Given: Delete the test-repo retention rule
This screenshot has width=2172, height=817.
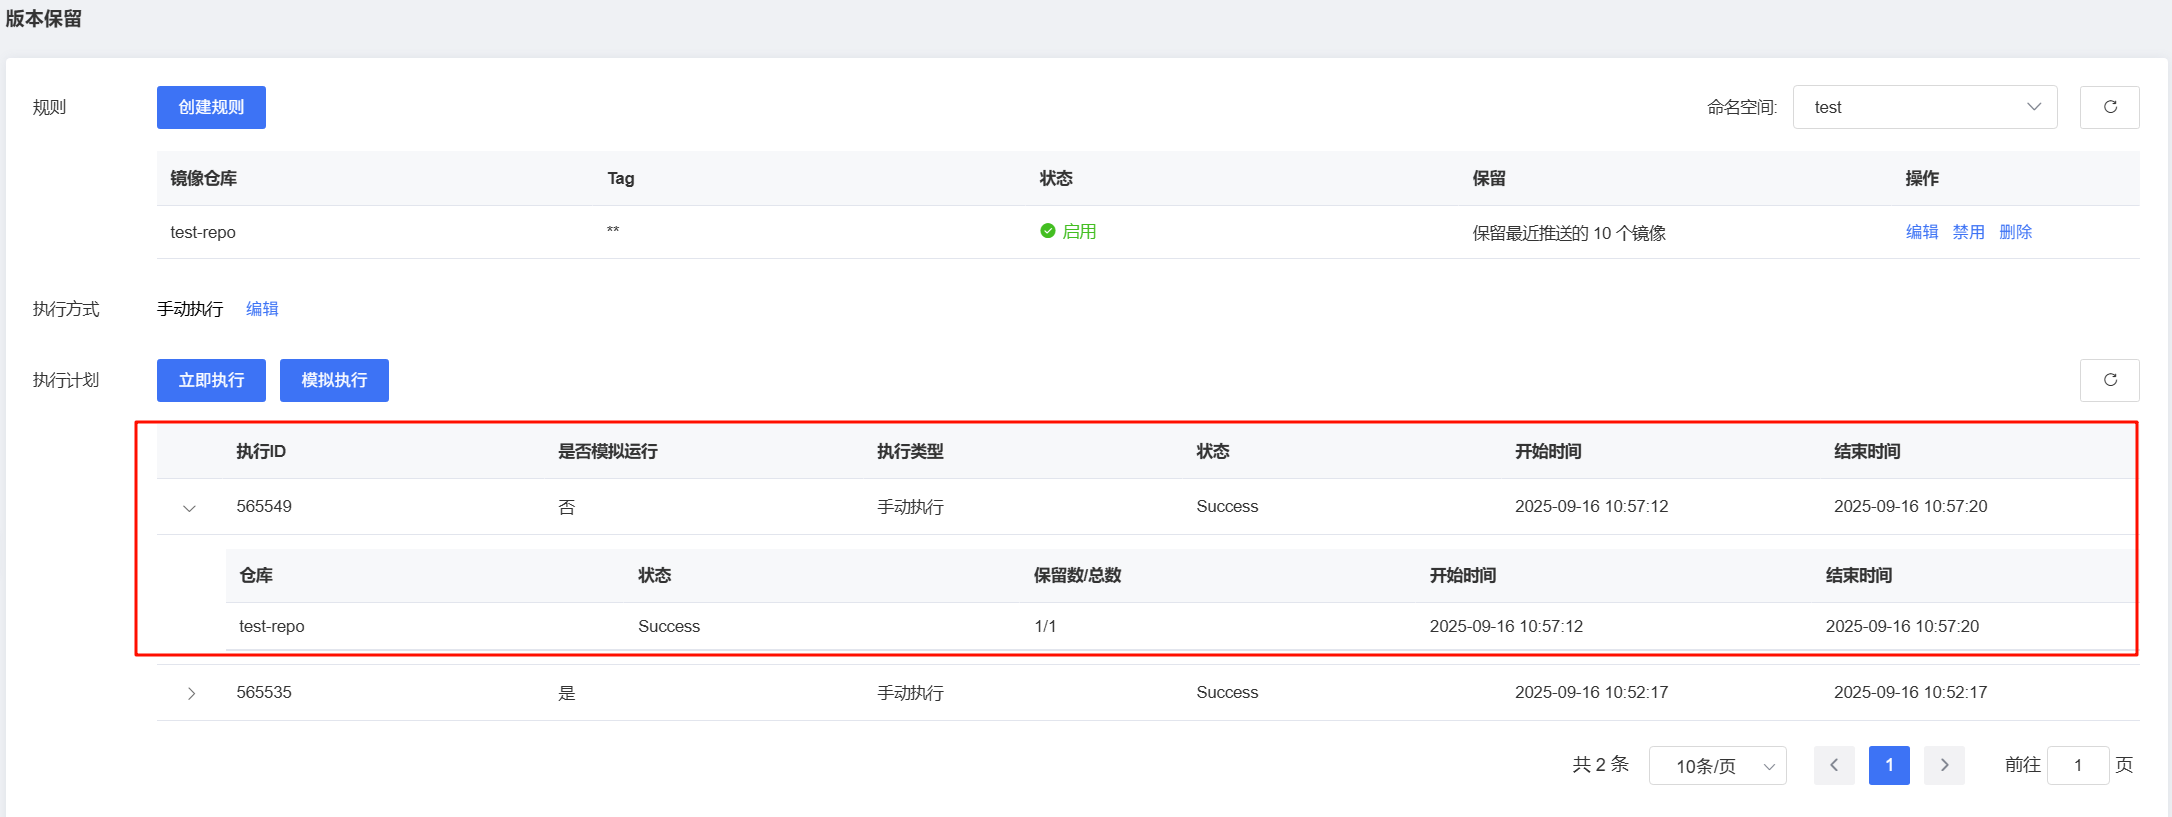Looking at the screenshot, I should point(2015,232).
